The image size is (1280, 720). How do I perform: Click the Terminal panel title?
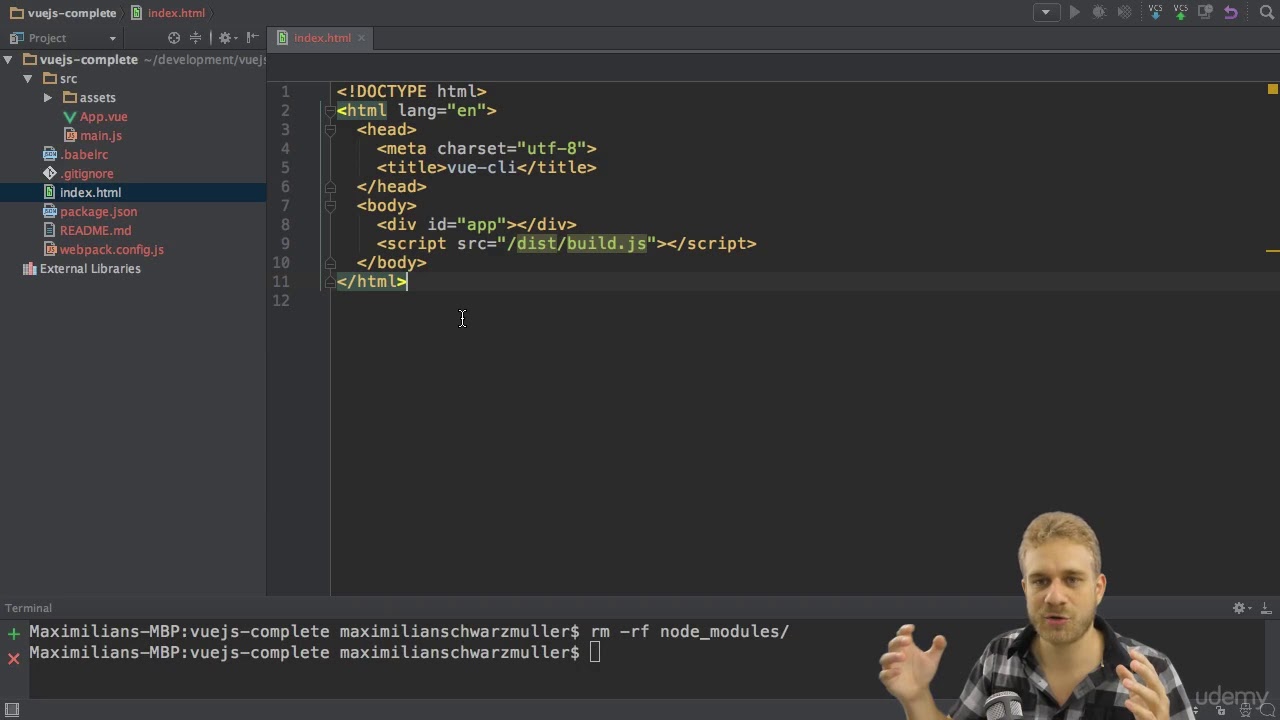pos(28,608)
